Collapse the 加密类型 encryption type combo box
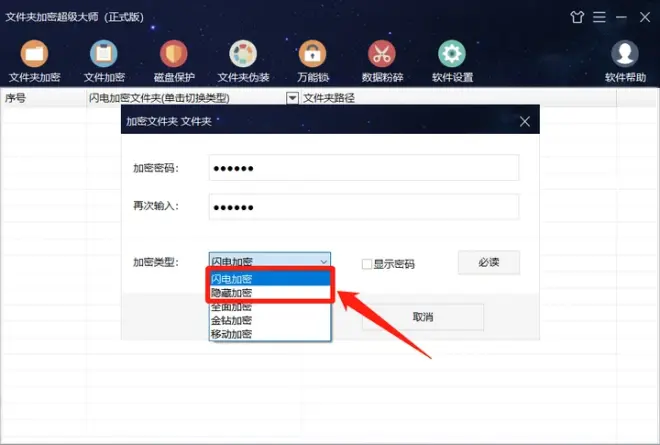Image resolution: width=660 pixels, height=445 pixels. pos(322,262)
